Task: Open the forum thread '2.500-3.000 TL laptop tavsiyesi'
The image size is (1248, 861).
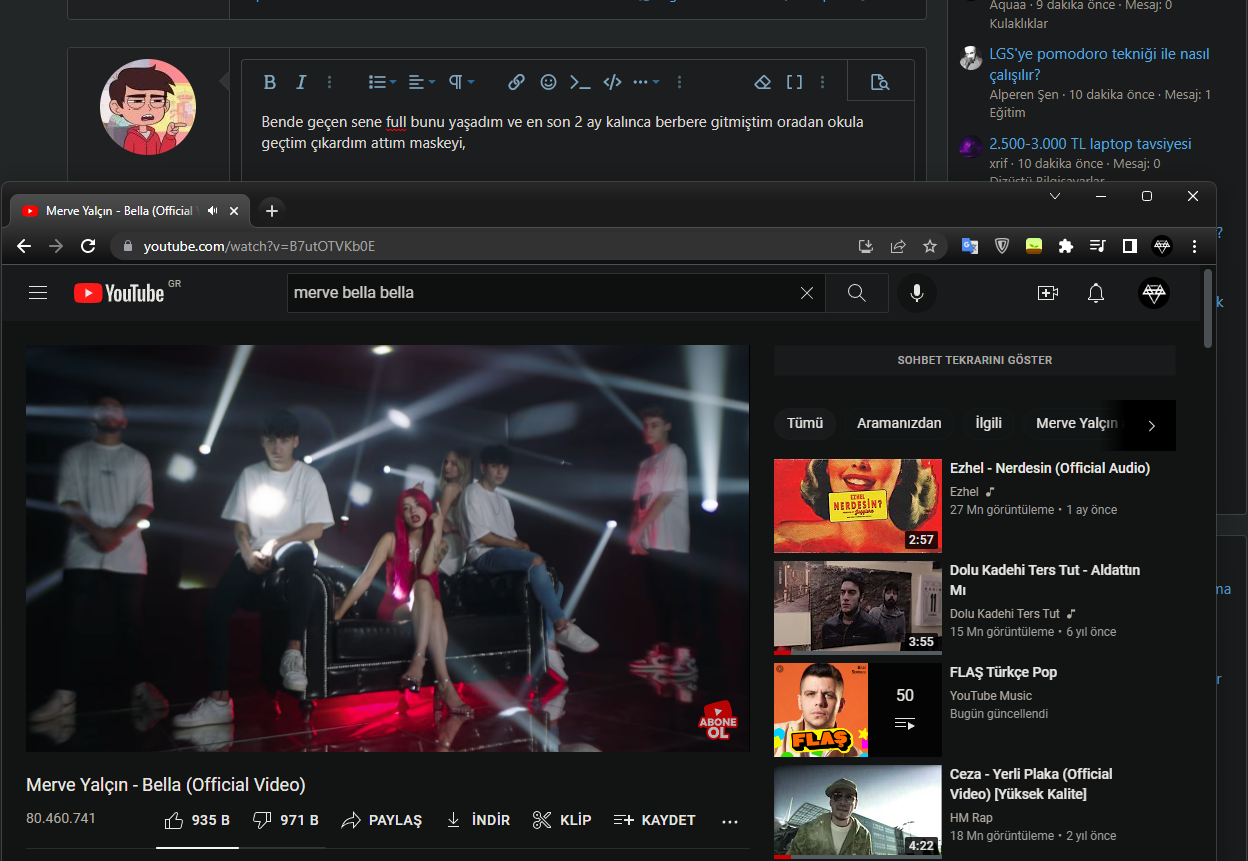Action: click(1090, 143)
